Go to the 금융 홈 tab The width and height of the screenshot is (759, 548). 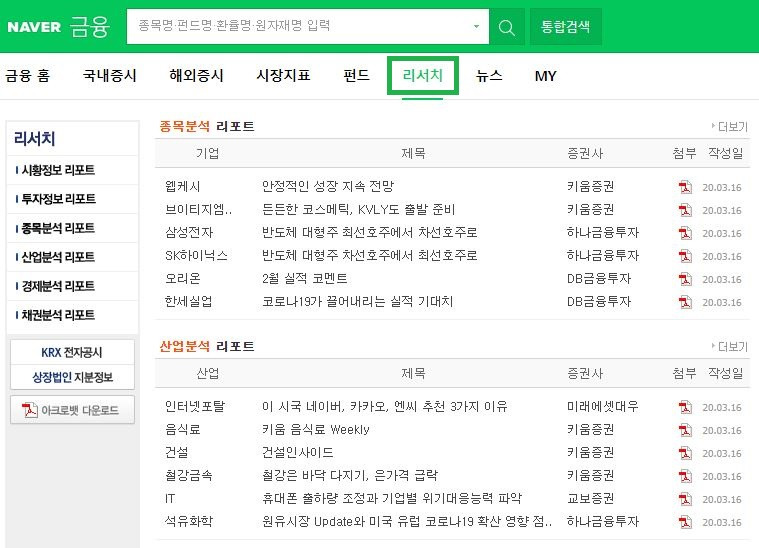click(x=28, y=76)
